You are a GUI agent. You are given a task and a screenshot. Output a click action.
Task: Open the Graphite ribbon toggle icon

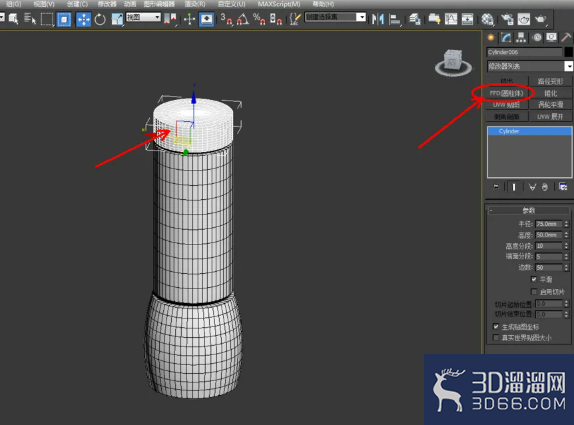[x=434, y=19]
